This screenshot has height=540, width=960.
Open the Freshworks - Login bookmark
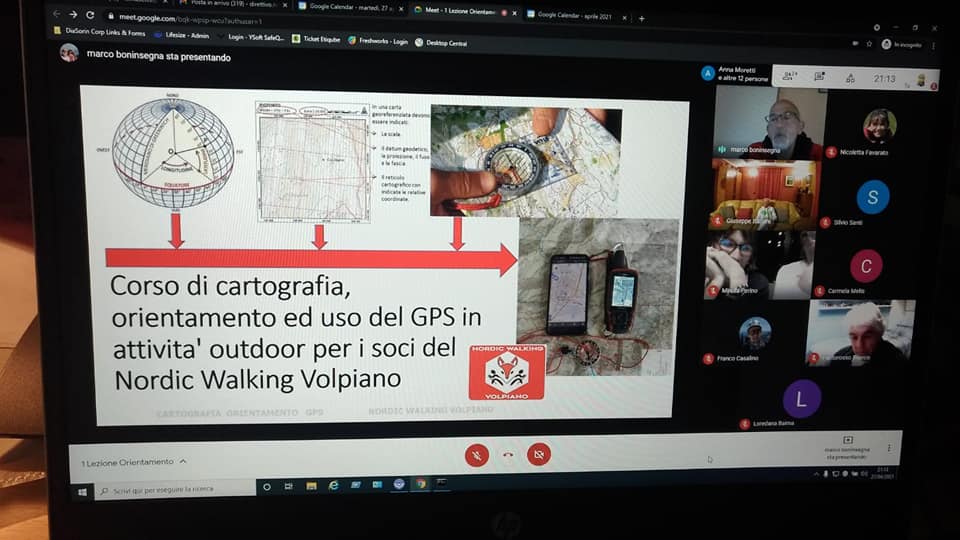(x=378, y=41)
